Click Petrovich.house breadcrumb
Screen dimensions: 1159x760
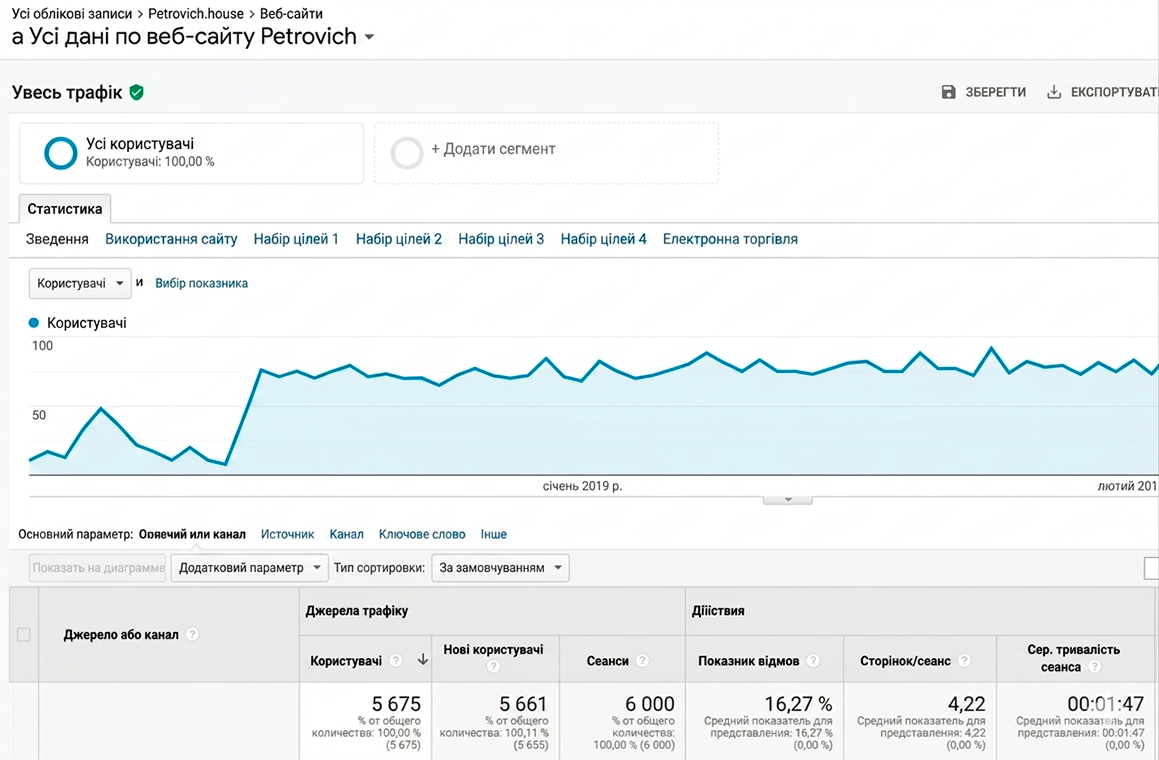(196, 13)
